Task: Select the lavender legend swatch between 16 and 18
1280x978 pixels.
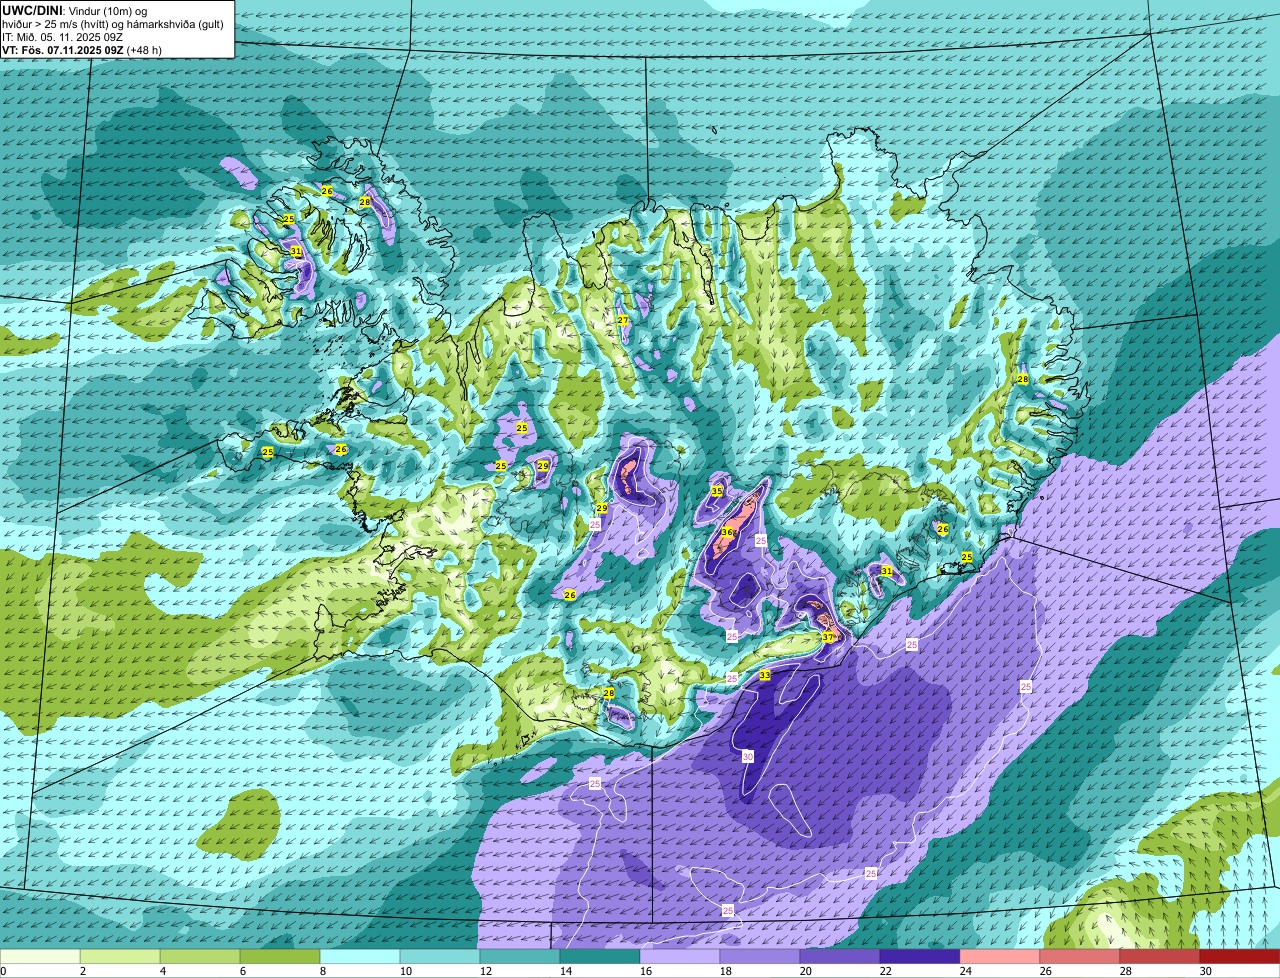Action: [680, 956]
